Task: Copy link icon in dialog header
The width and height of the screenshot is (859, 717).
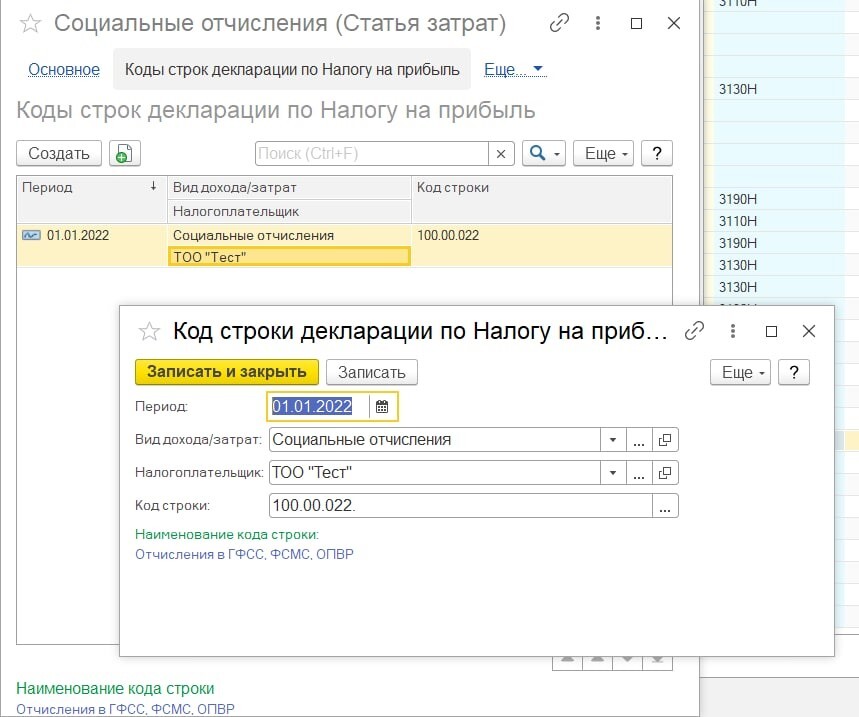Action: point(694,331)
